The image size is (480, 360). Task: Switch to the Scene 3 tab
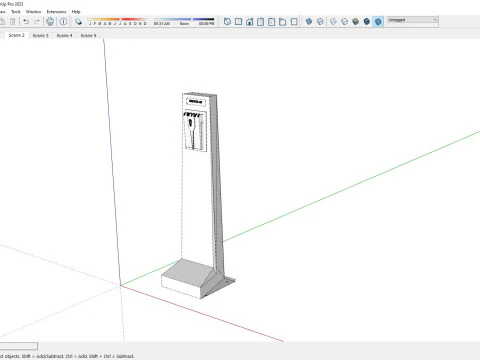40,35
